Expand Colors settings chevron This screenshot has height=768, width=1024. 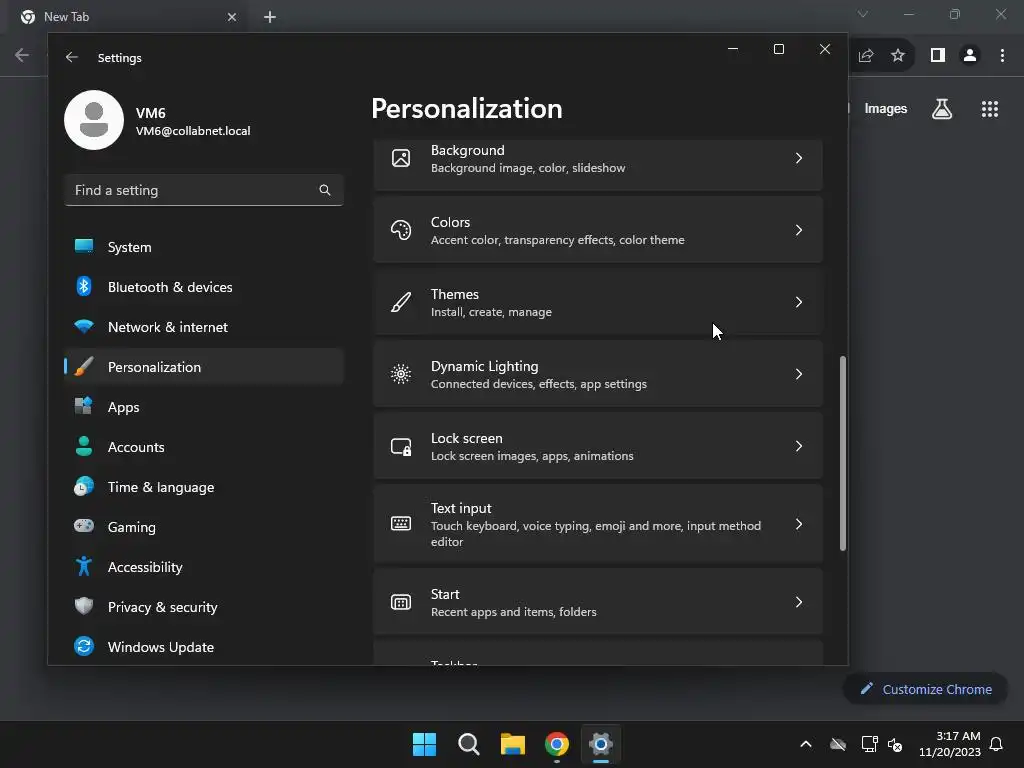[x=799, y=230]
